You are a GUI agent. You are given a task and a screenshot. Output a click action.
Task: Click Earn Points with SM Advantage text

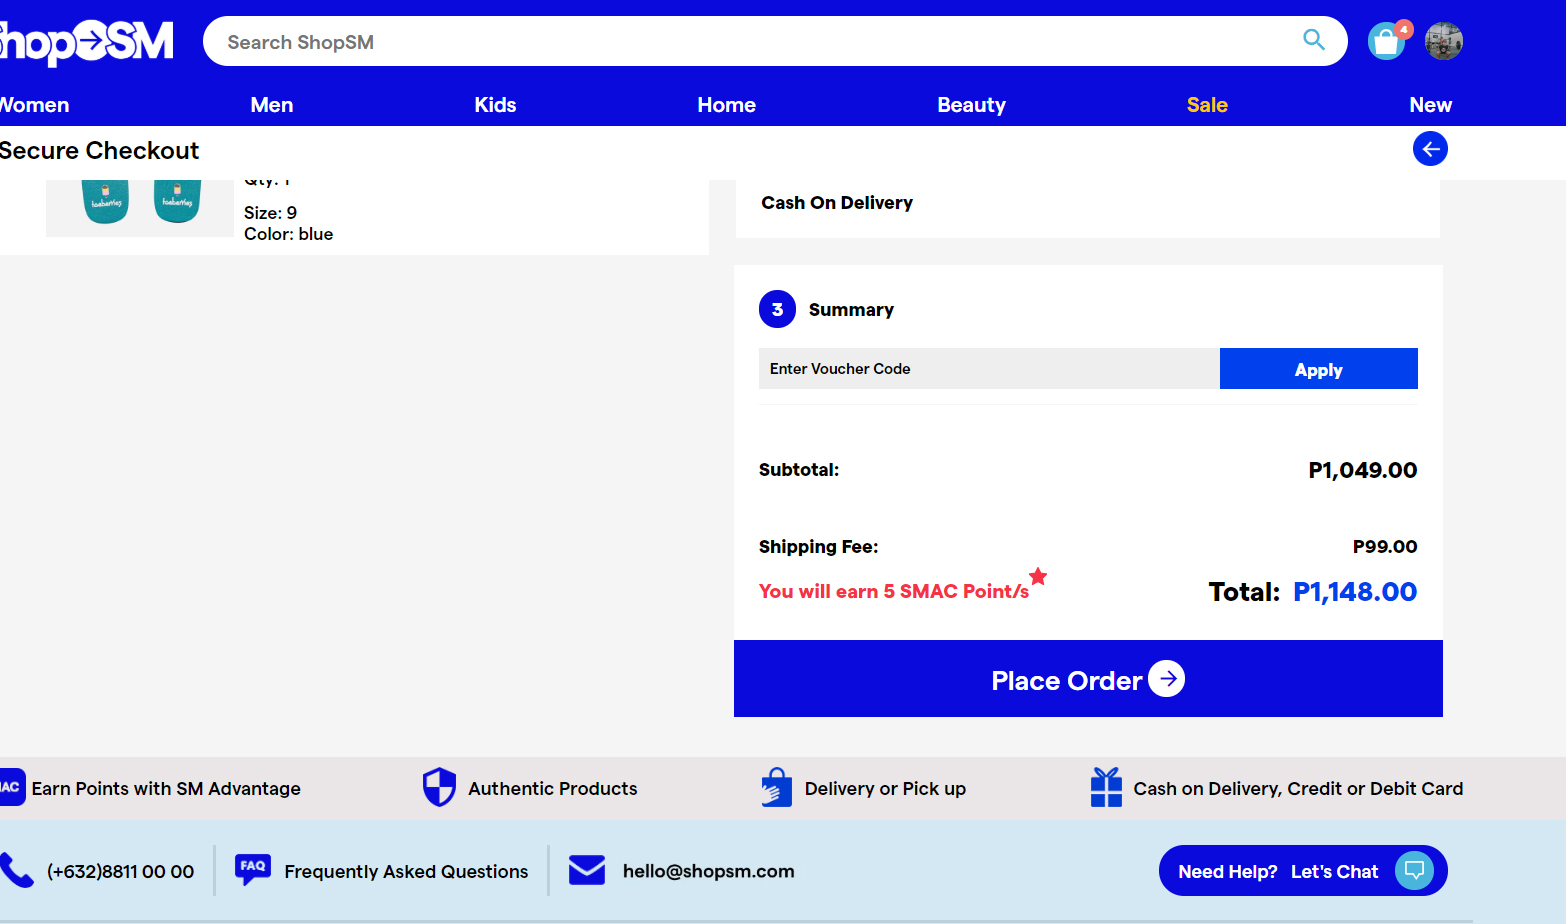166,788
